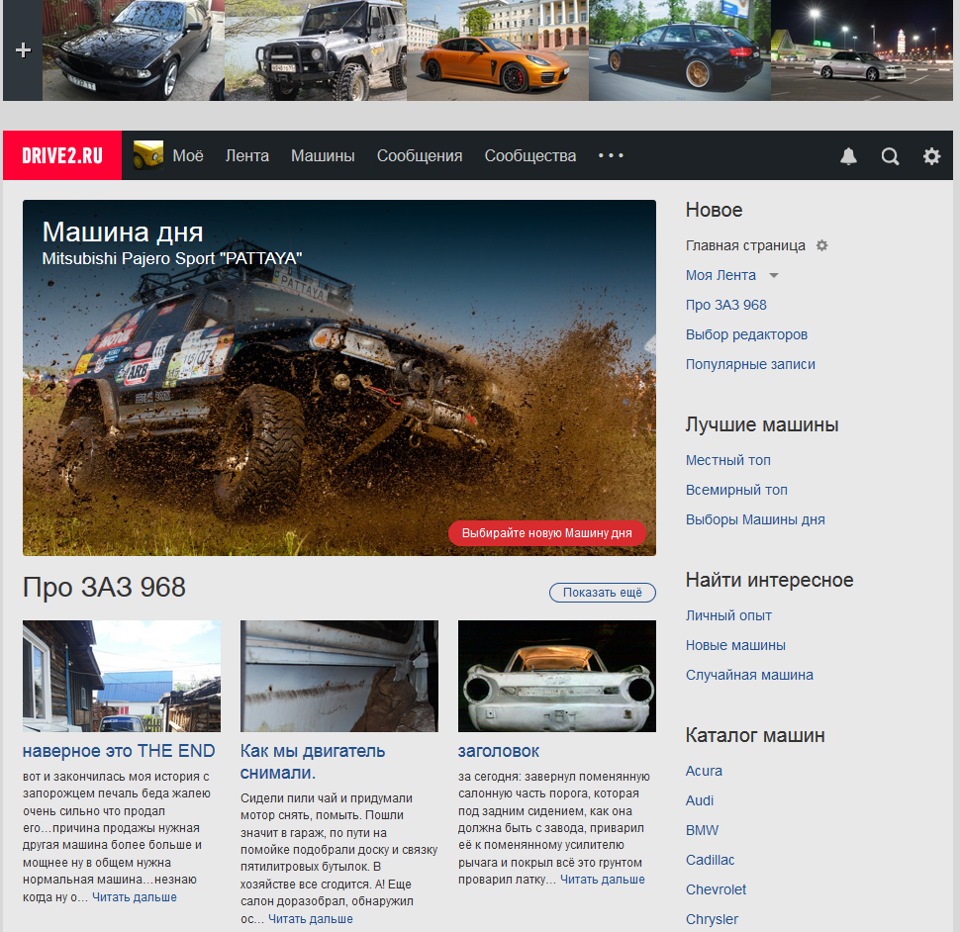Open the three-dots more menu
Image resolution: width=960 pixels, height=932 pixels.
coord(610,156)
